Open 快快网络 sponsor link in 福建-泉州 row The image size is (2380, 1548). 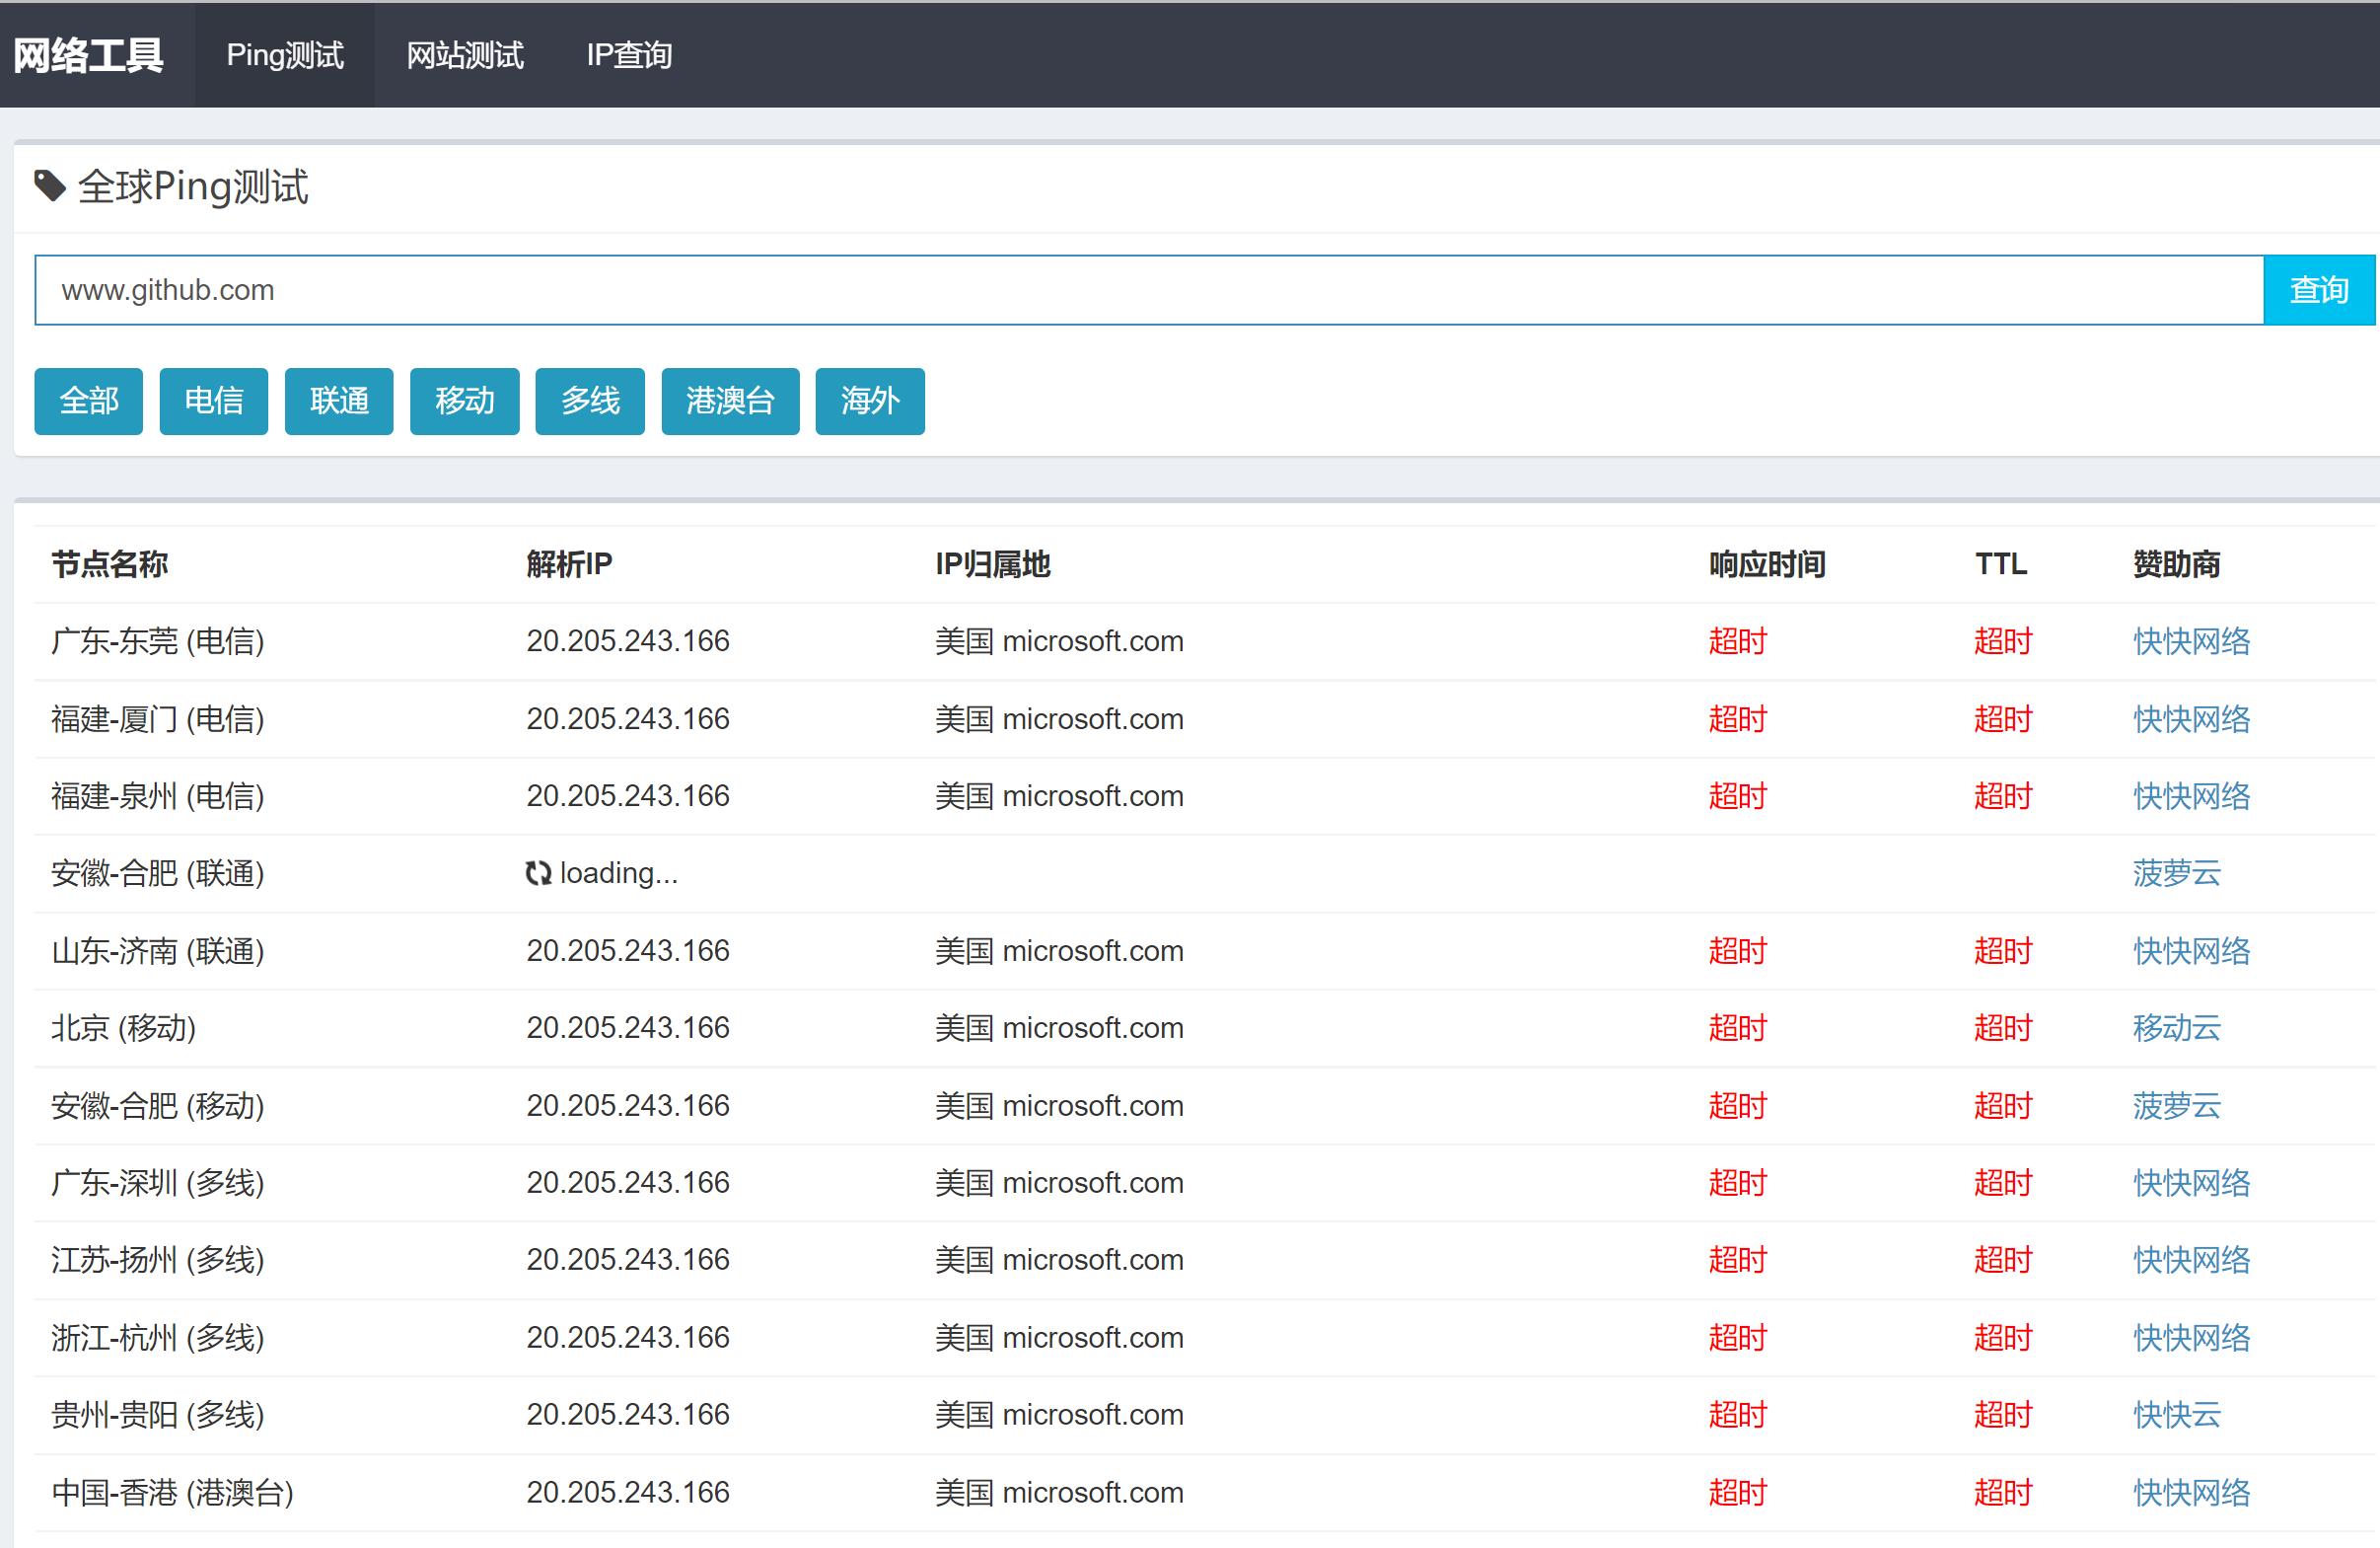(2191, 796)
